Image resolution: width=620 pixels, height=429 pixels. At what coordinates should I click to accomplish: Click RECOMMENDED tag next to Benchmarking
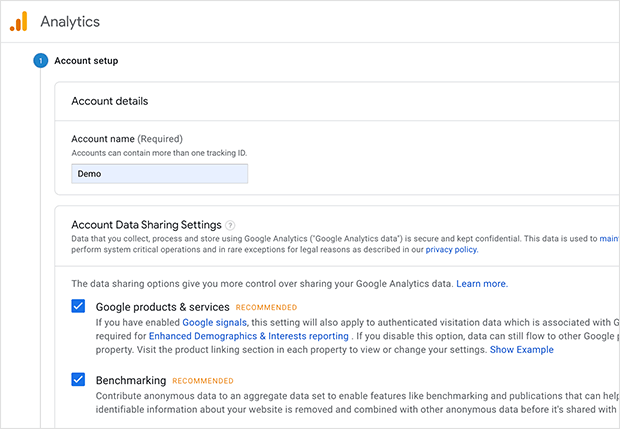coord(203,381)
